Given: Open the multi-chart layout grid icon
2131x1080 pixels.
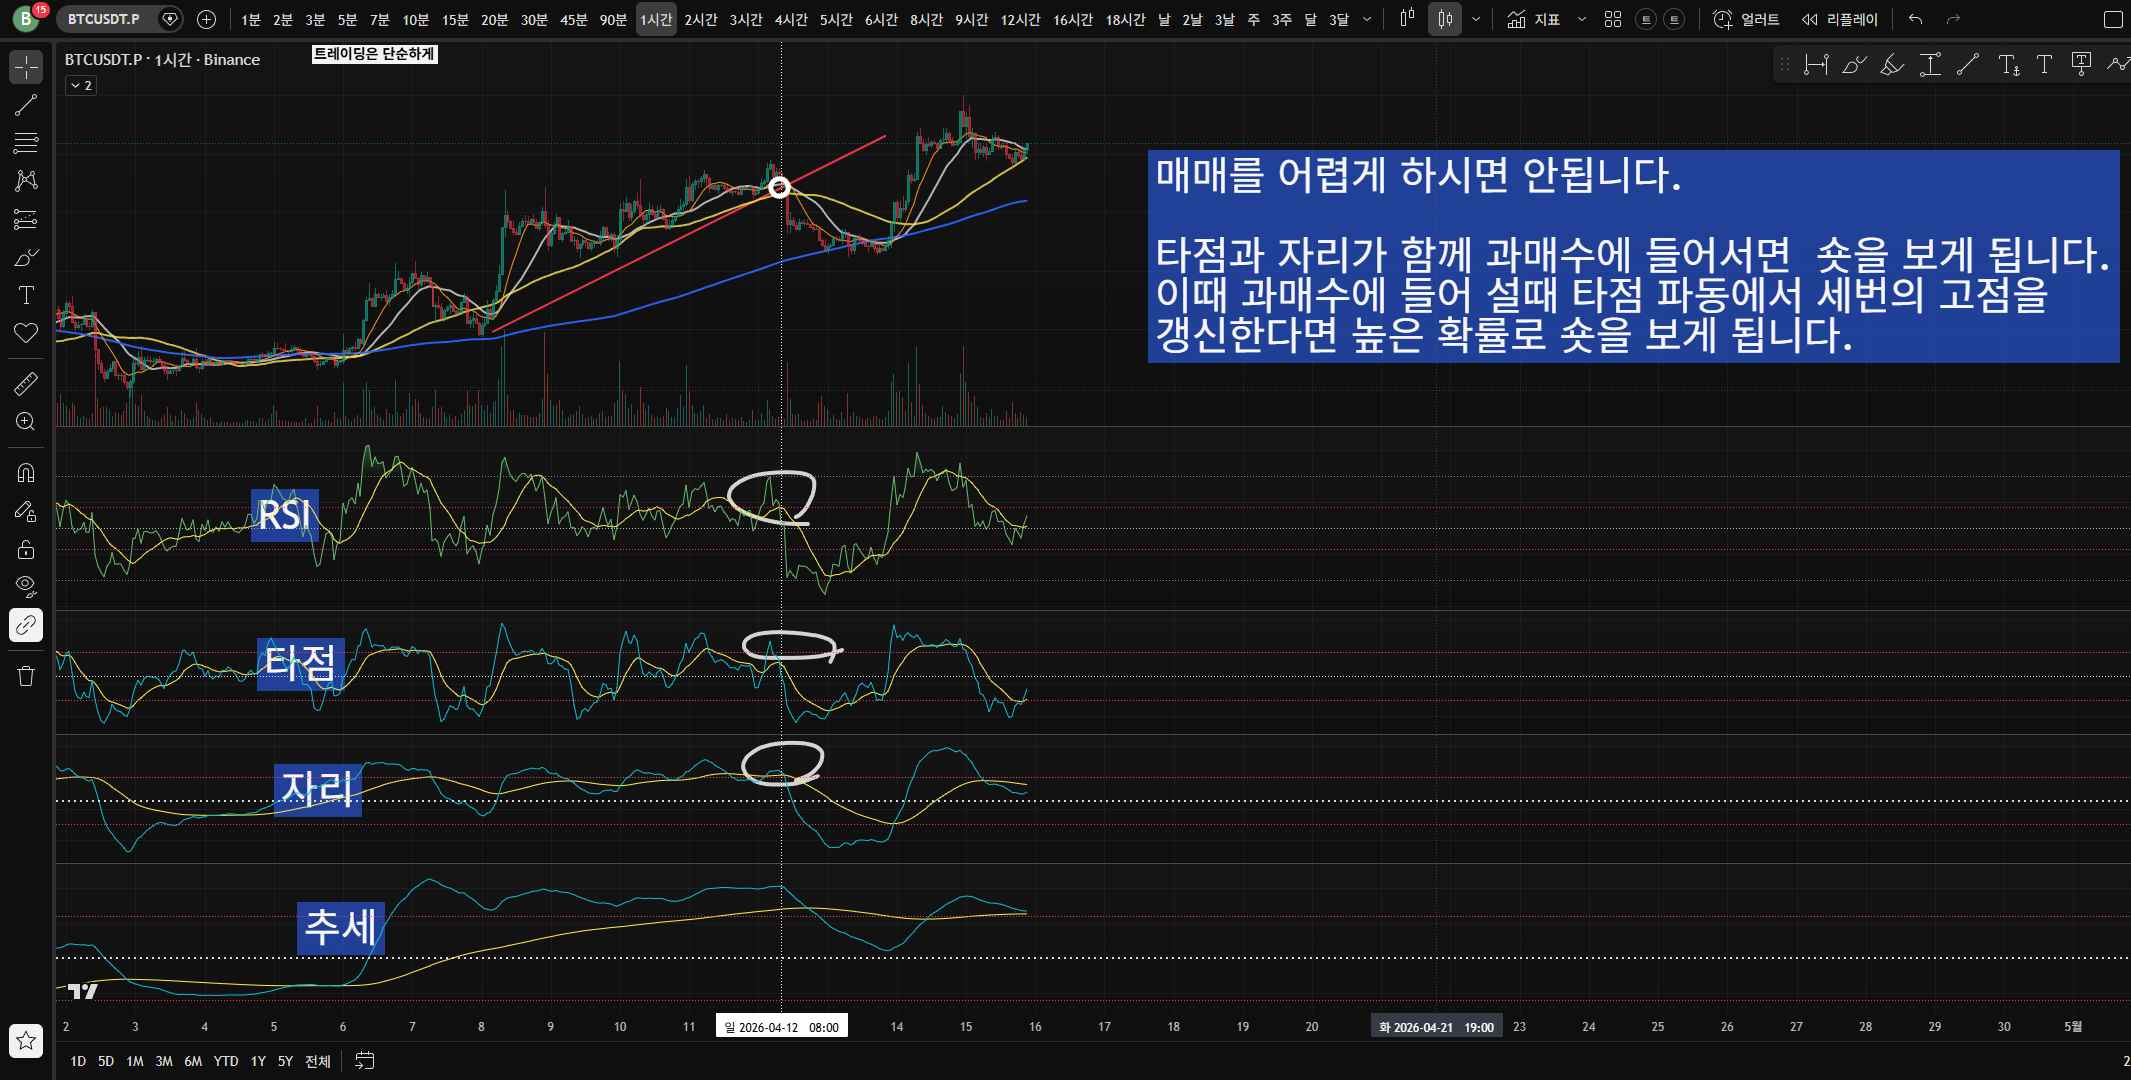Looking at the screenshot, I should pyautogui.click(x=1611, y=18).
